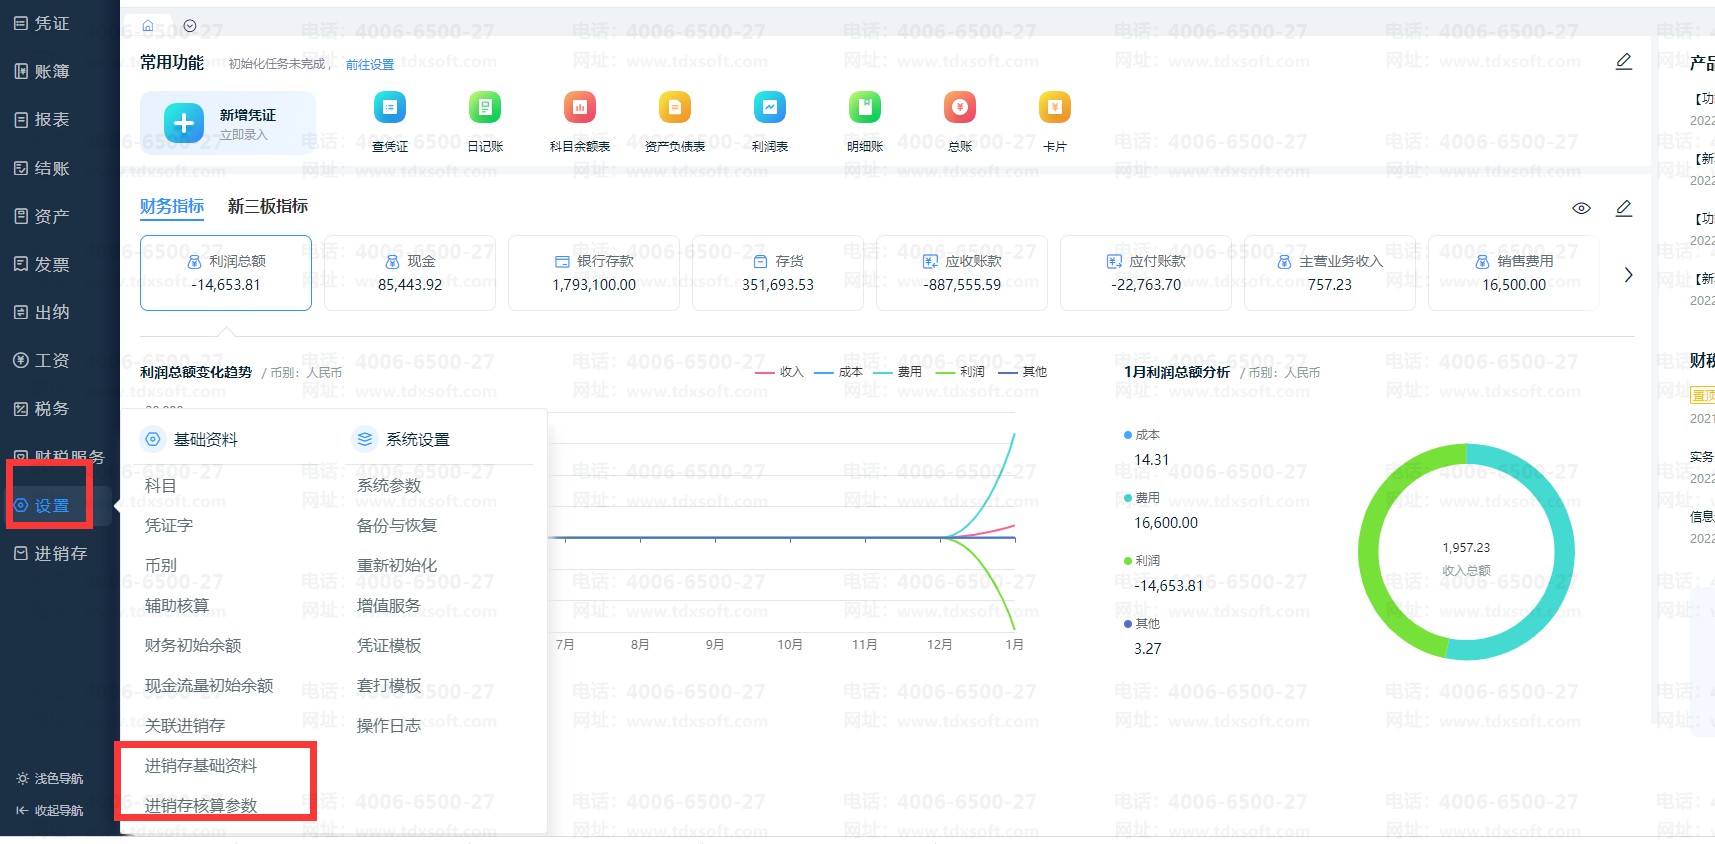Expand the dropdown arrow beside home icon
Viewport: 1715px width, 844px height.
point(190,26)
